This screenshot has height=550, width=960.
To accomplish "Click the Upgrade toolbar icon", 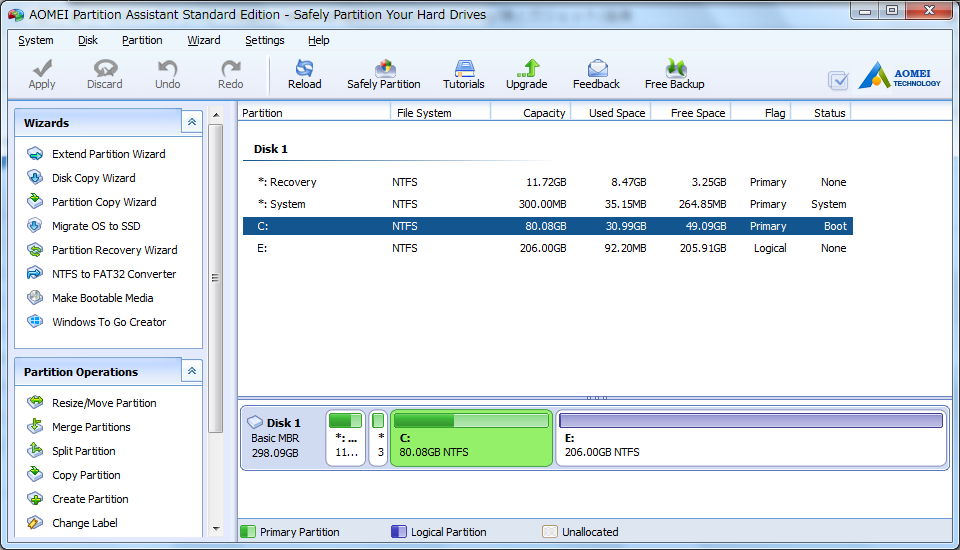I will click(527, 67).
